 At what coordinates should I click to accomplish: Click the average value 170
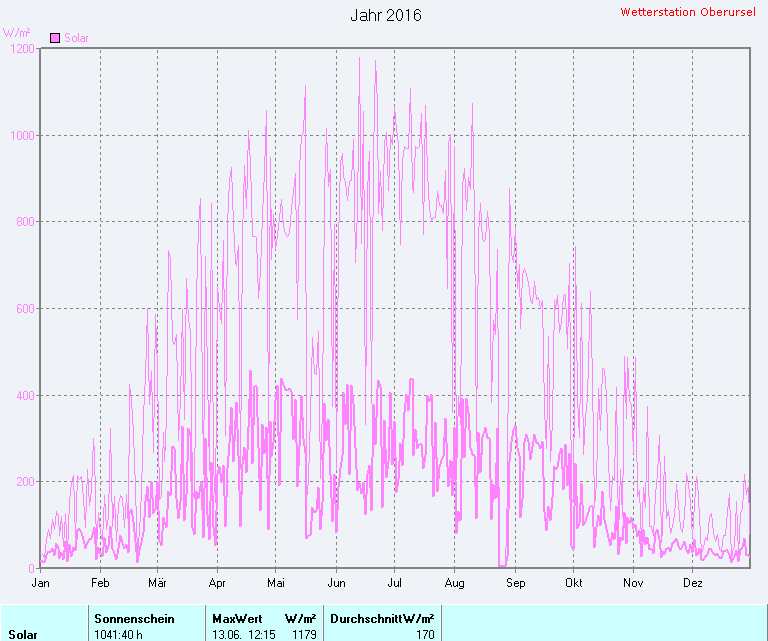(x=425, y=635)
